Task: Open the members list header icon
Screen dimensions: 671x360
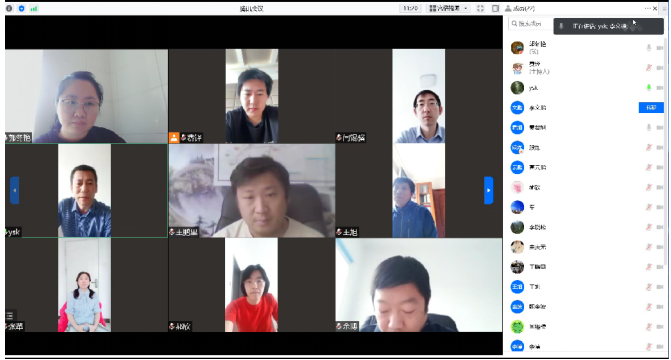Action: [508, 8]
